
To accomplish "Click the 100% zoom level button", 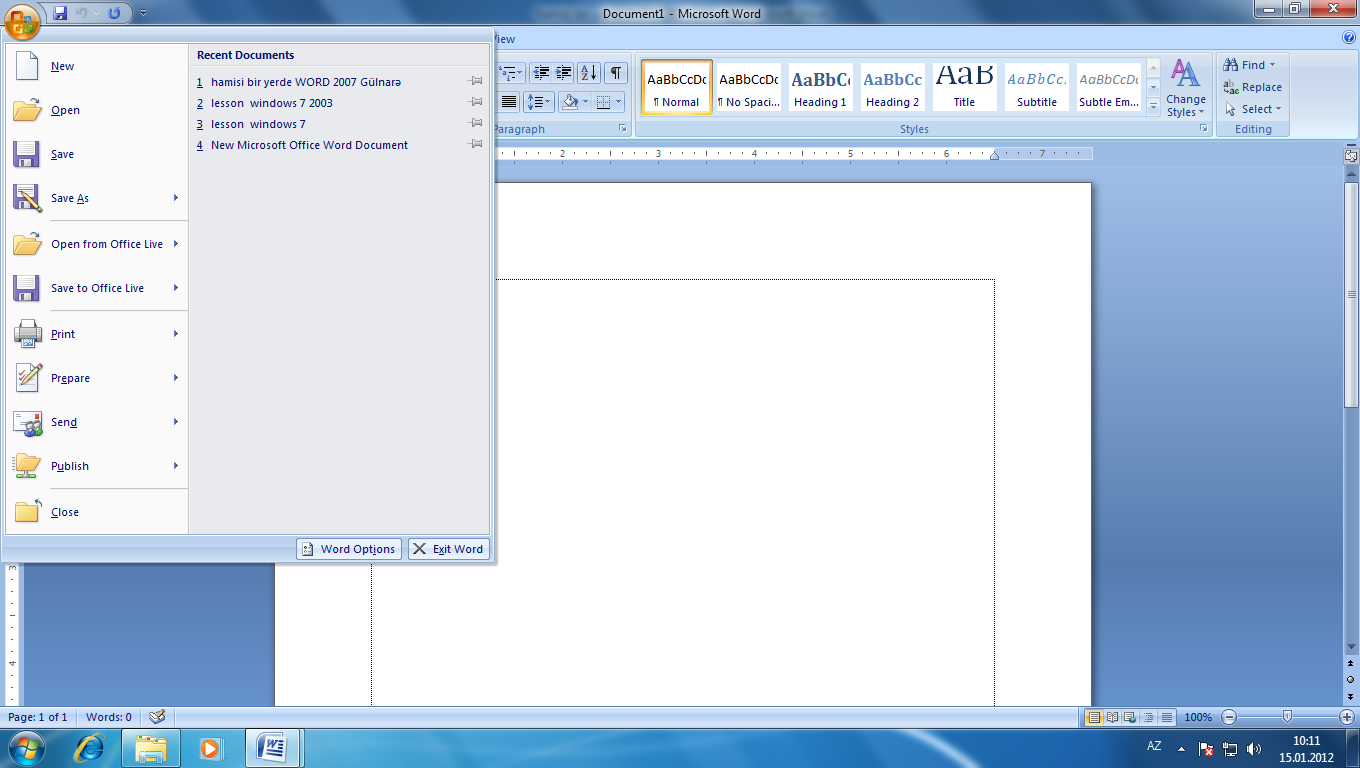I will click(x=1198, y=717).
